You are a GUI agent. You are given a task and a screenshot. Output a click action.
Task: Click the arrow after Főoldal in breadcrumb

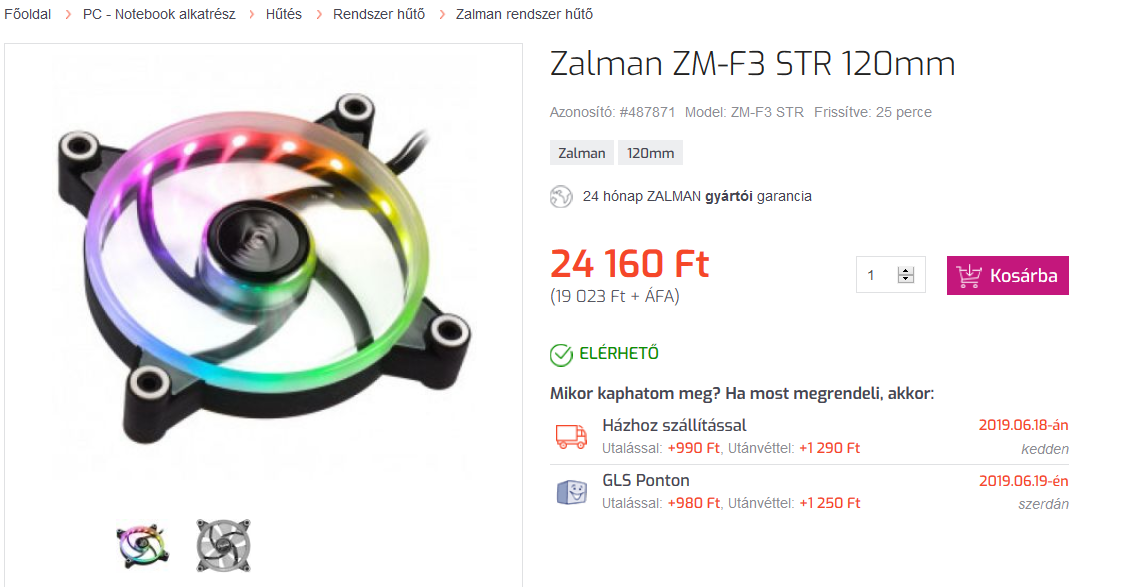click(x=67, y=15)
